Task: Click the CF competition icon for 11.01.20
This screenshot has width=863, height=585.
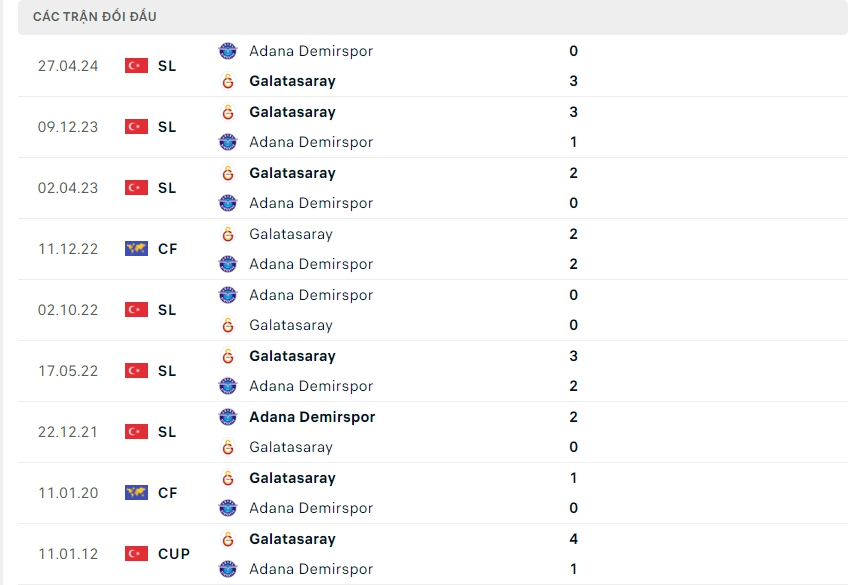Action: pyautogui.click(x=136, y=493)
